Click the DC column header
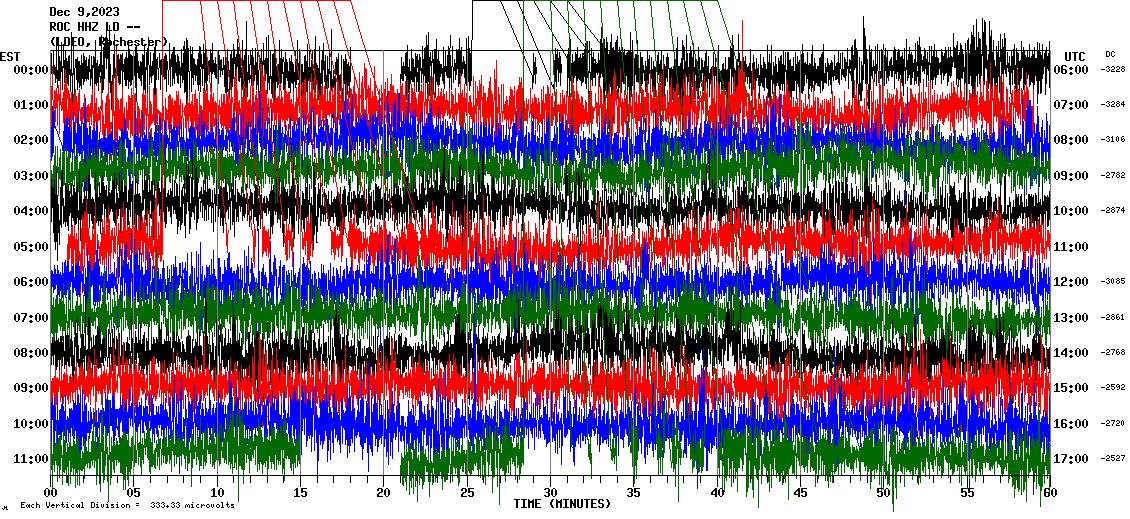 [1110, 54]
